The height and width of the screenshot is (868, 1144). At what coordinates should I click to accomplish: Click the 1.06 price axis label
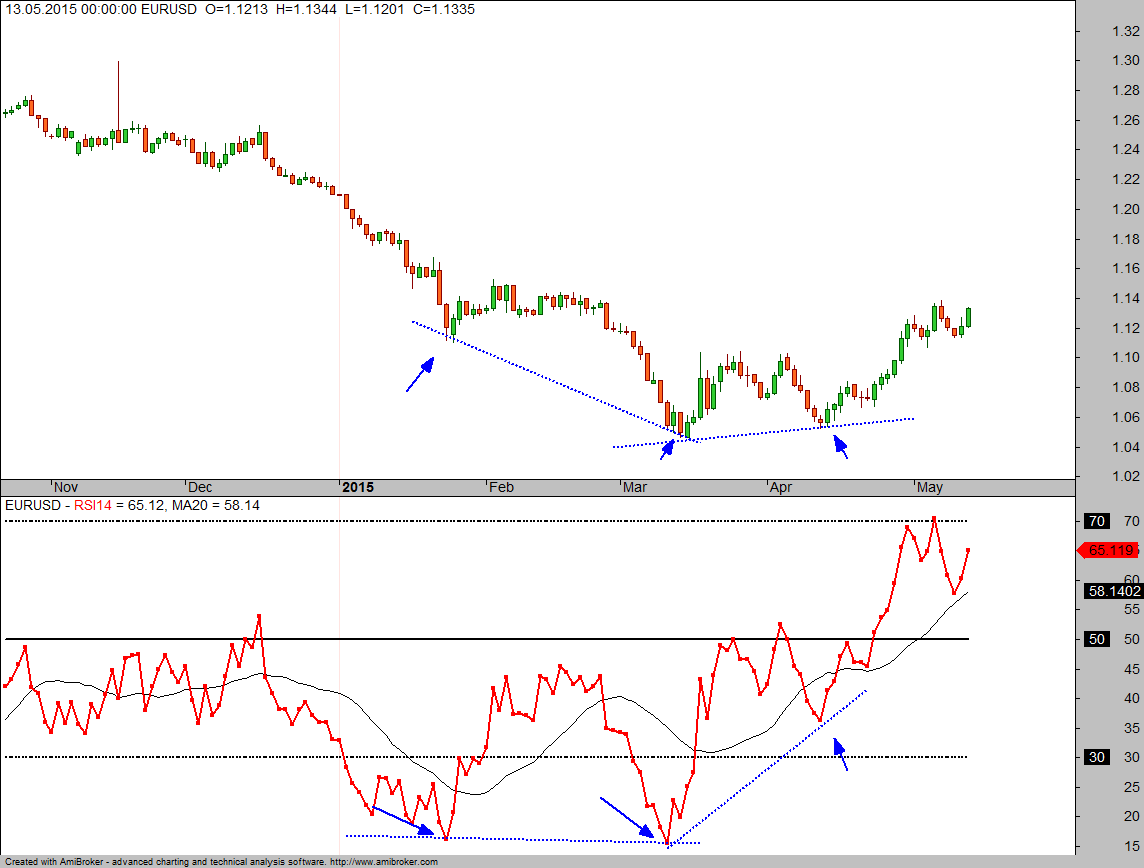tap(1126, 417)
